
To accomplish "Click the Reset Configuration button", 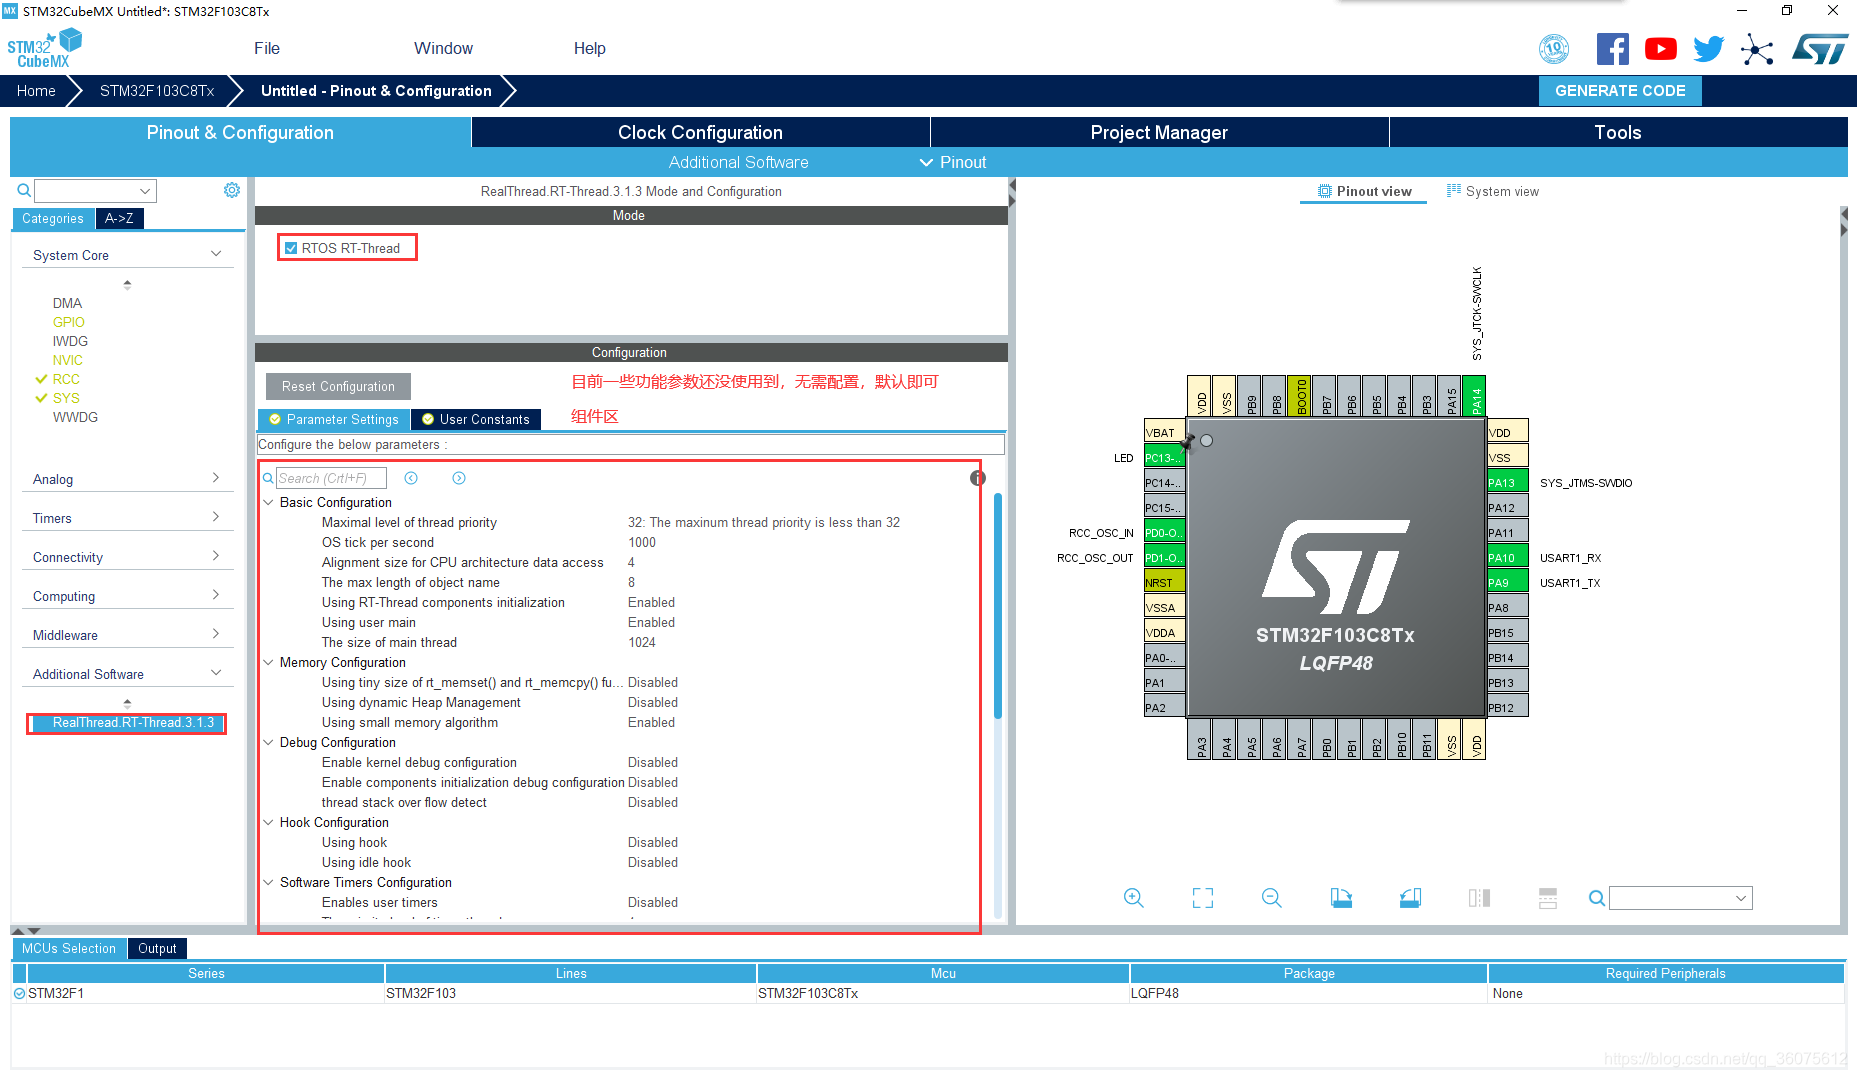I will [338, 386].
